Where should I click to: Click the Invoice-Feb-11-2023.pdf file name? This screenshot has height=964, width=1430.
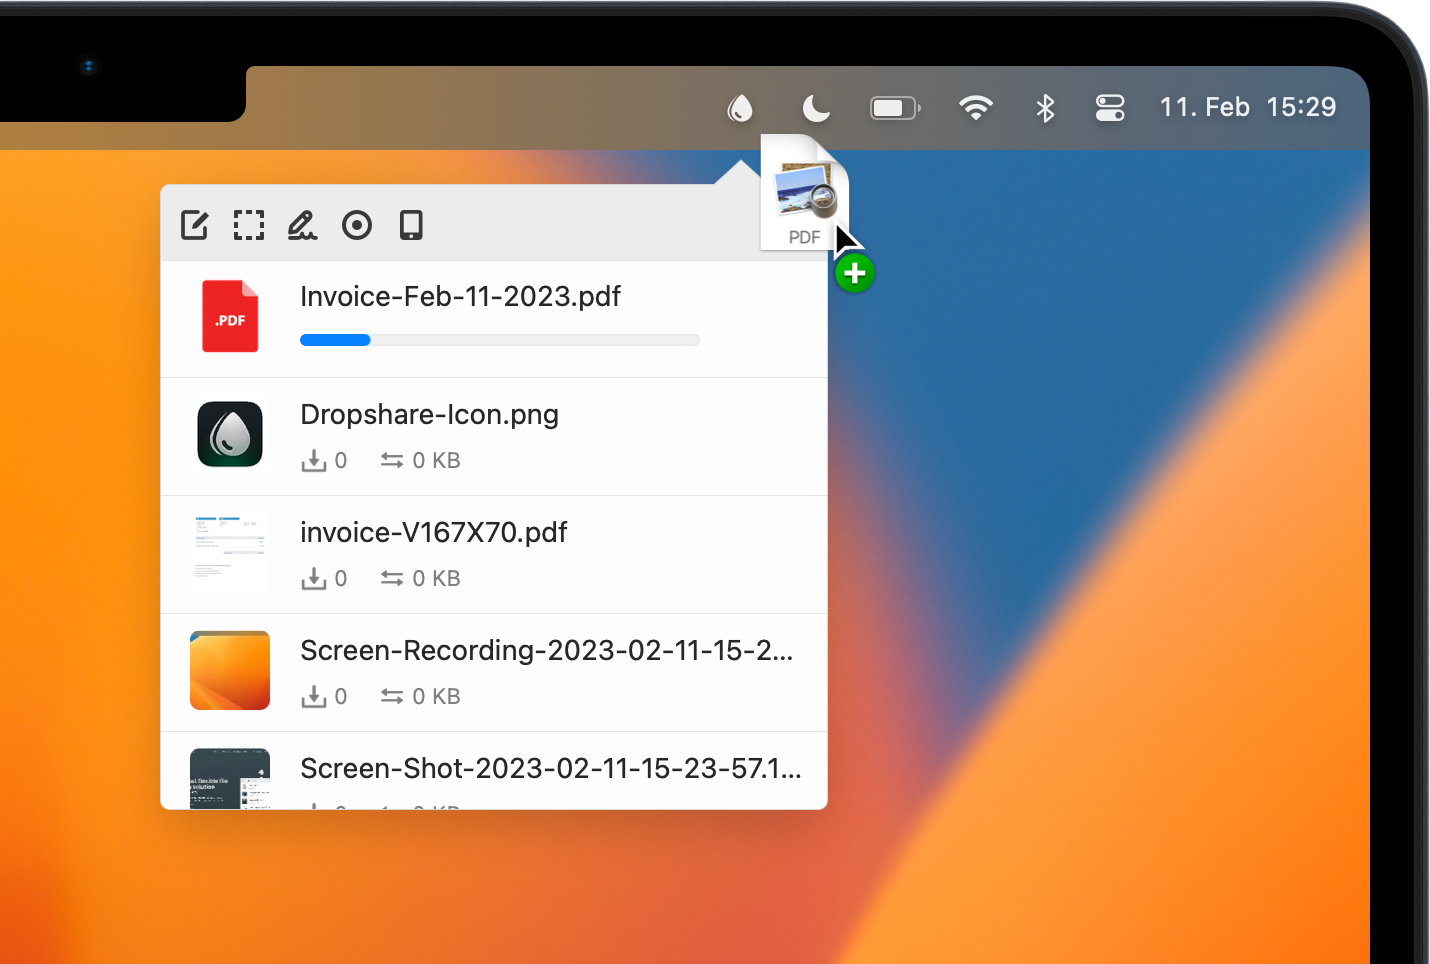pyautogui.click(x=460, y=296)
